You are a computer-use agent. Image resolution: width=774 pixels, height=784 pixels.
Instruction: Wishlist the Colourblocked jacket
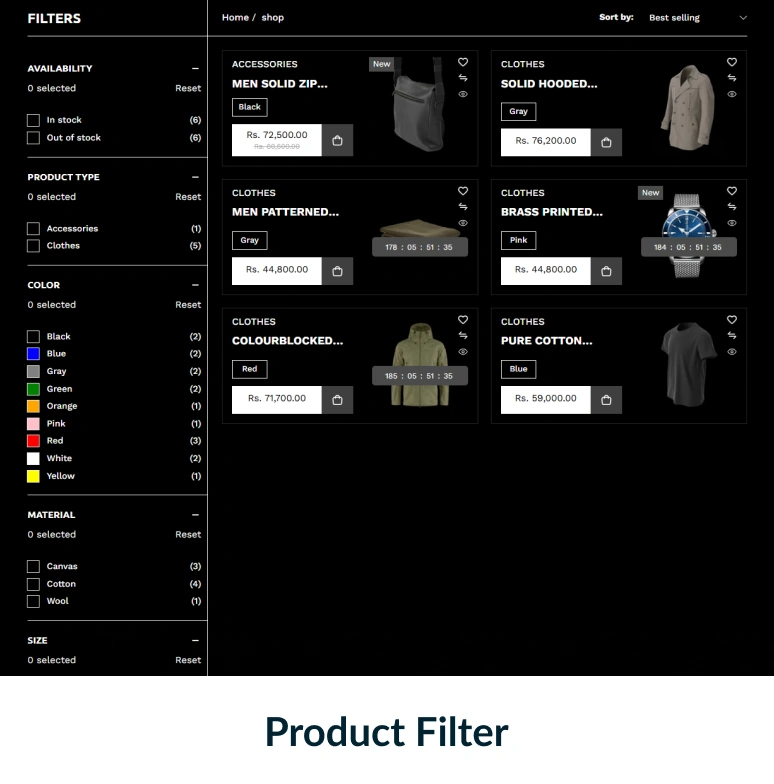(463, 320)
